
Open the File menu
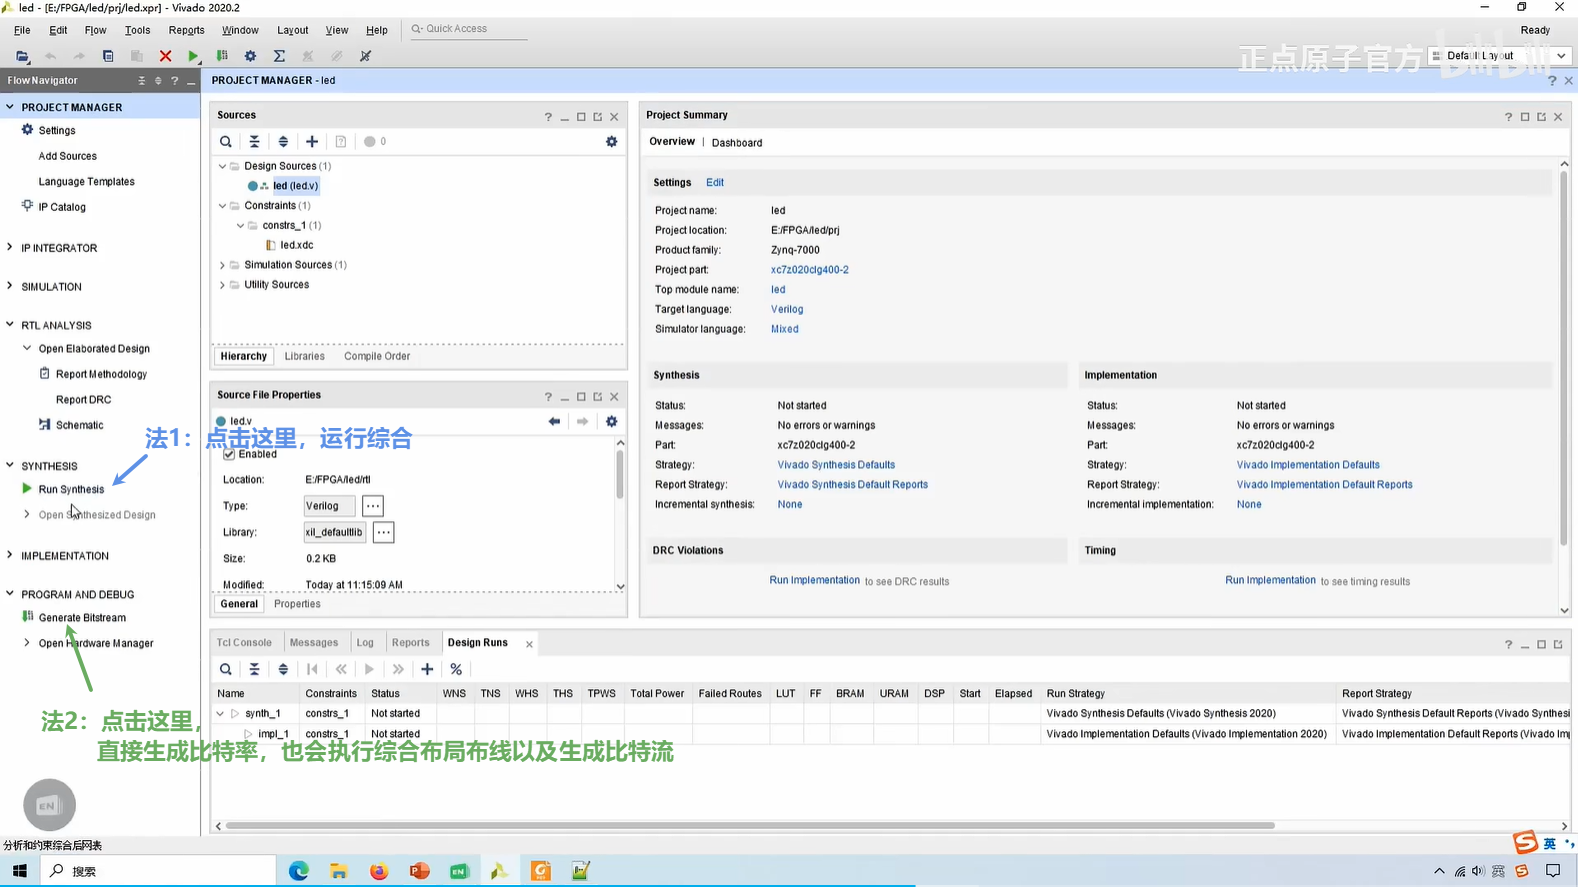point(22,30)
